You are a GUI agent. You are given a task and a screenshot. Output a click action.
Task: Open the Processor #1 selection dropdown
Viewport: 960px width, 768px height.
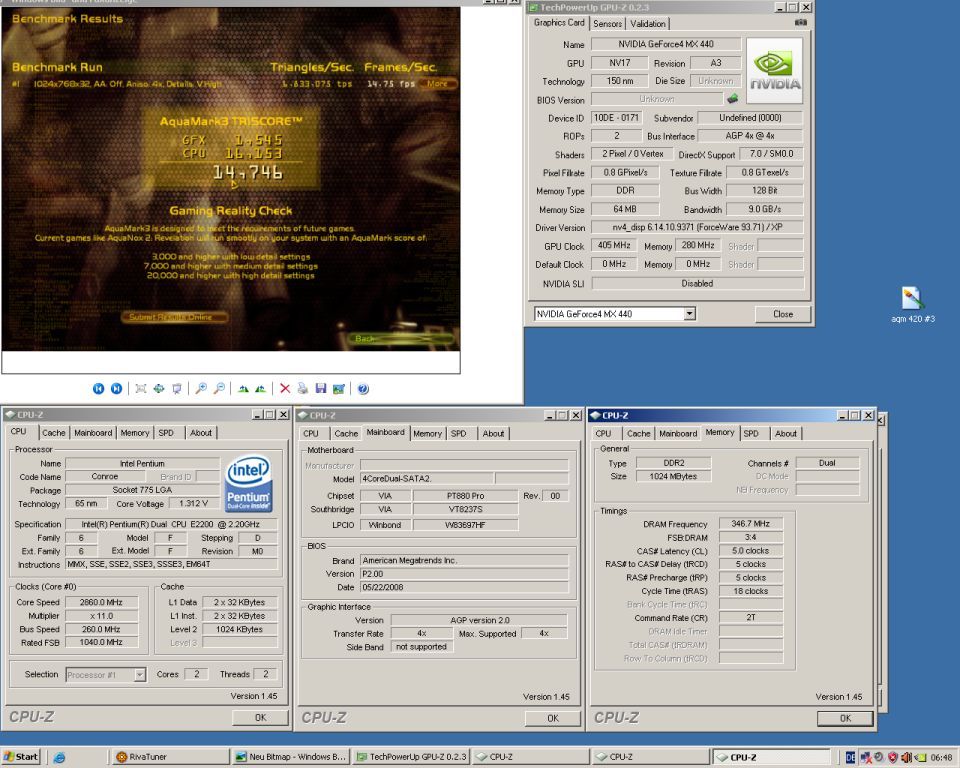(140, 674)
